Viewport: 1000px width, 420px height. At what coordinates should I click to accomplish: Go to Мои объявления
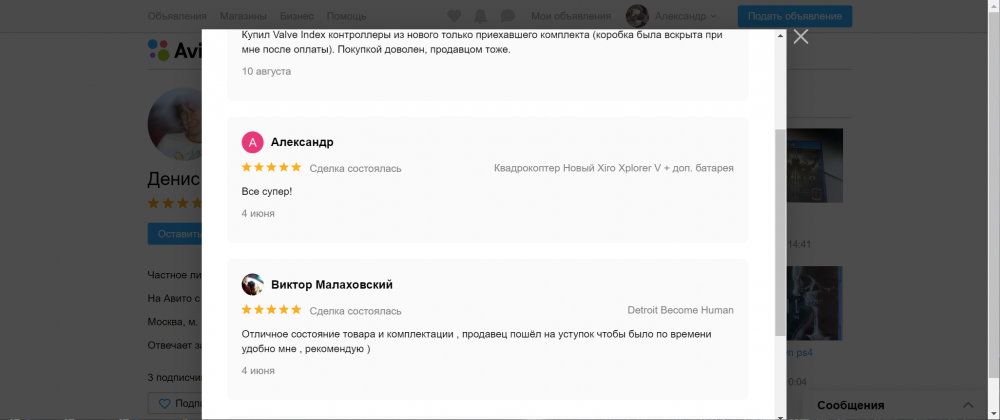tap(571, 16)
